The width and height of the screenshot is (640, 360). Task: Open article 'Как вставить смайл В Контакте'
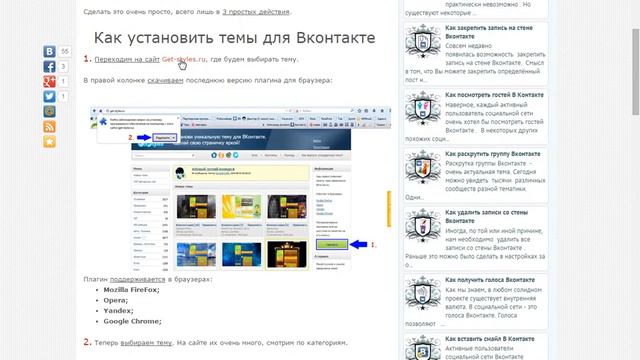coord(490,339)
